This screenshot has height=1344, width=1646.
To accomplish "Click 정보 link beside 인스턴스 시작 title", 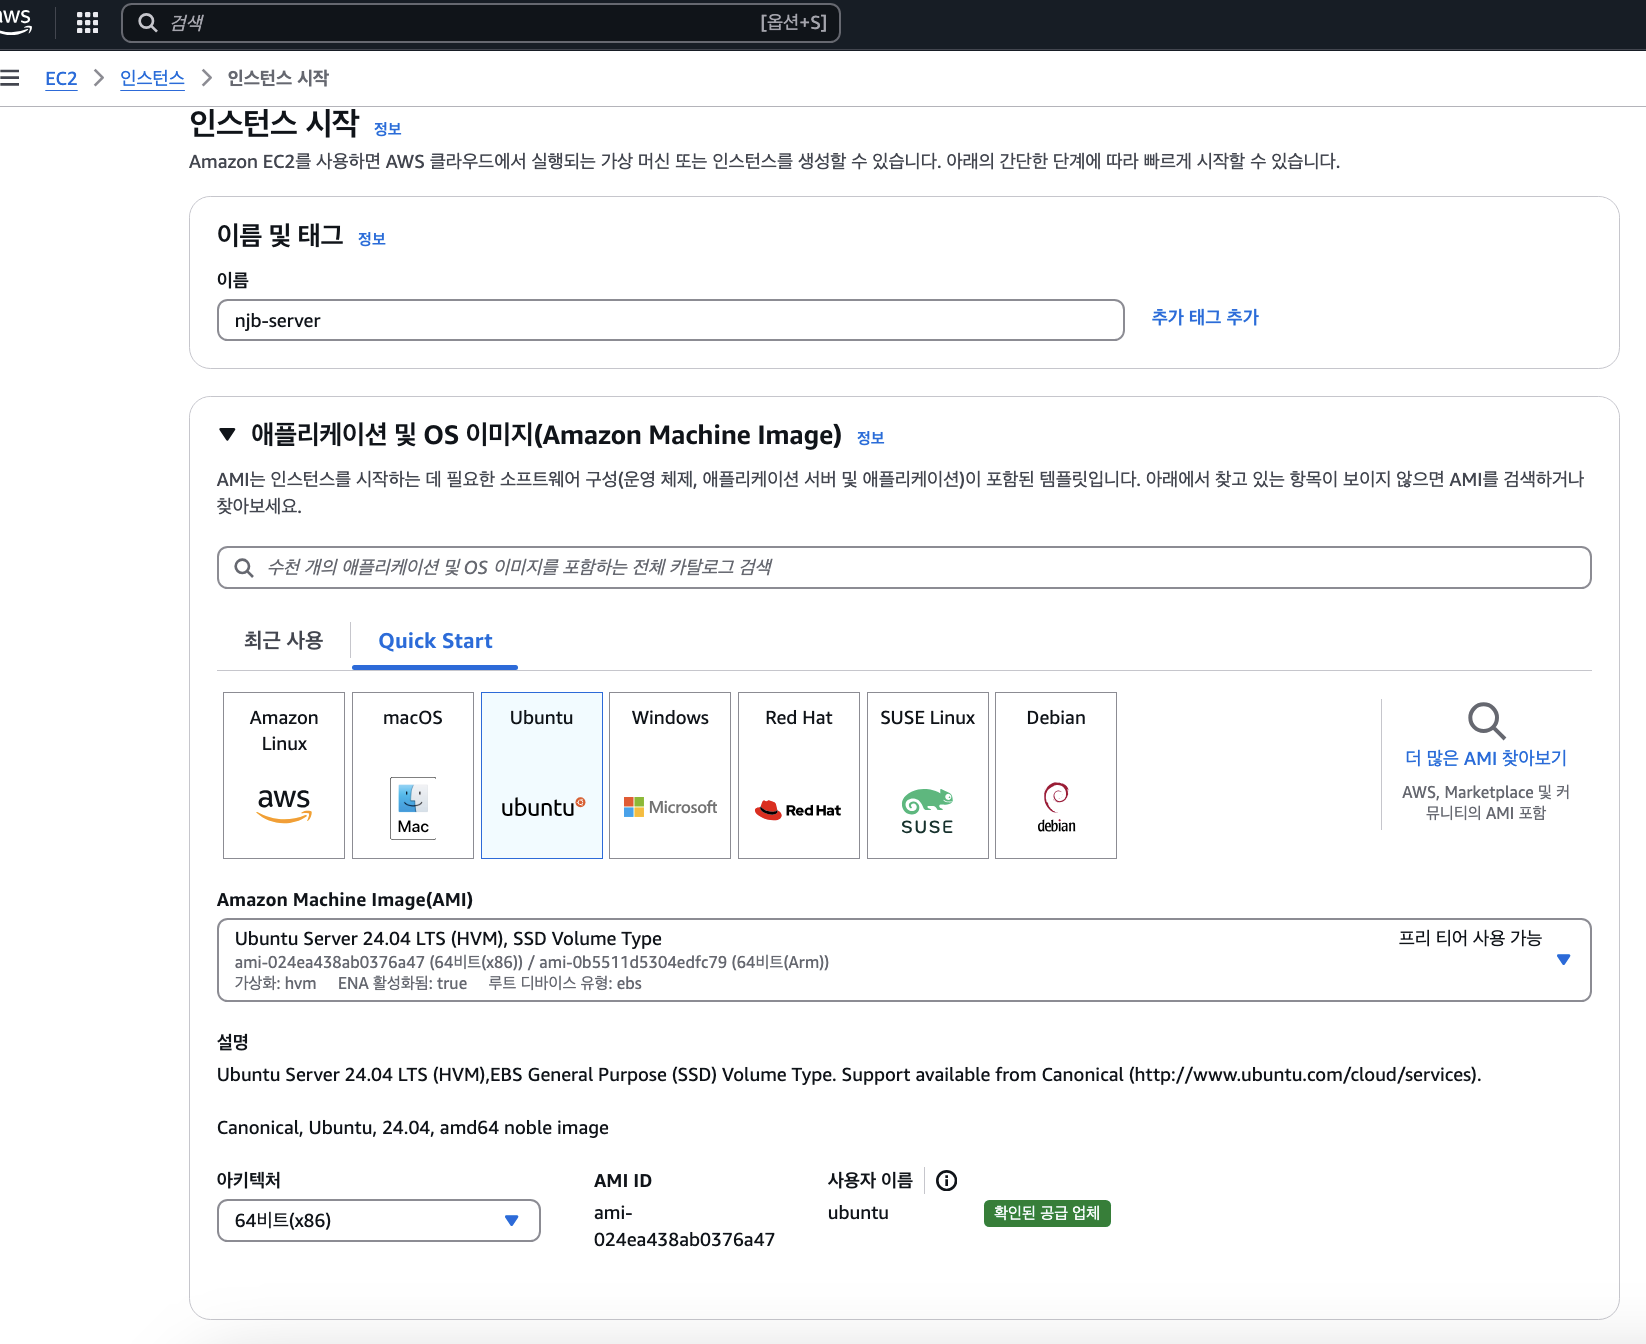I will (x=387, y=129).
